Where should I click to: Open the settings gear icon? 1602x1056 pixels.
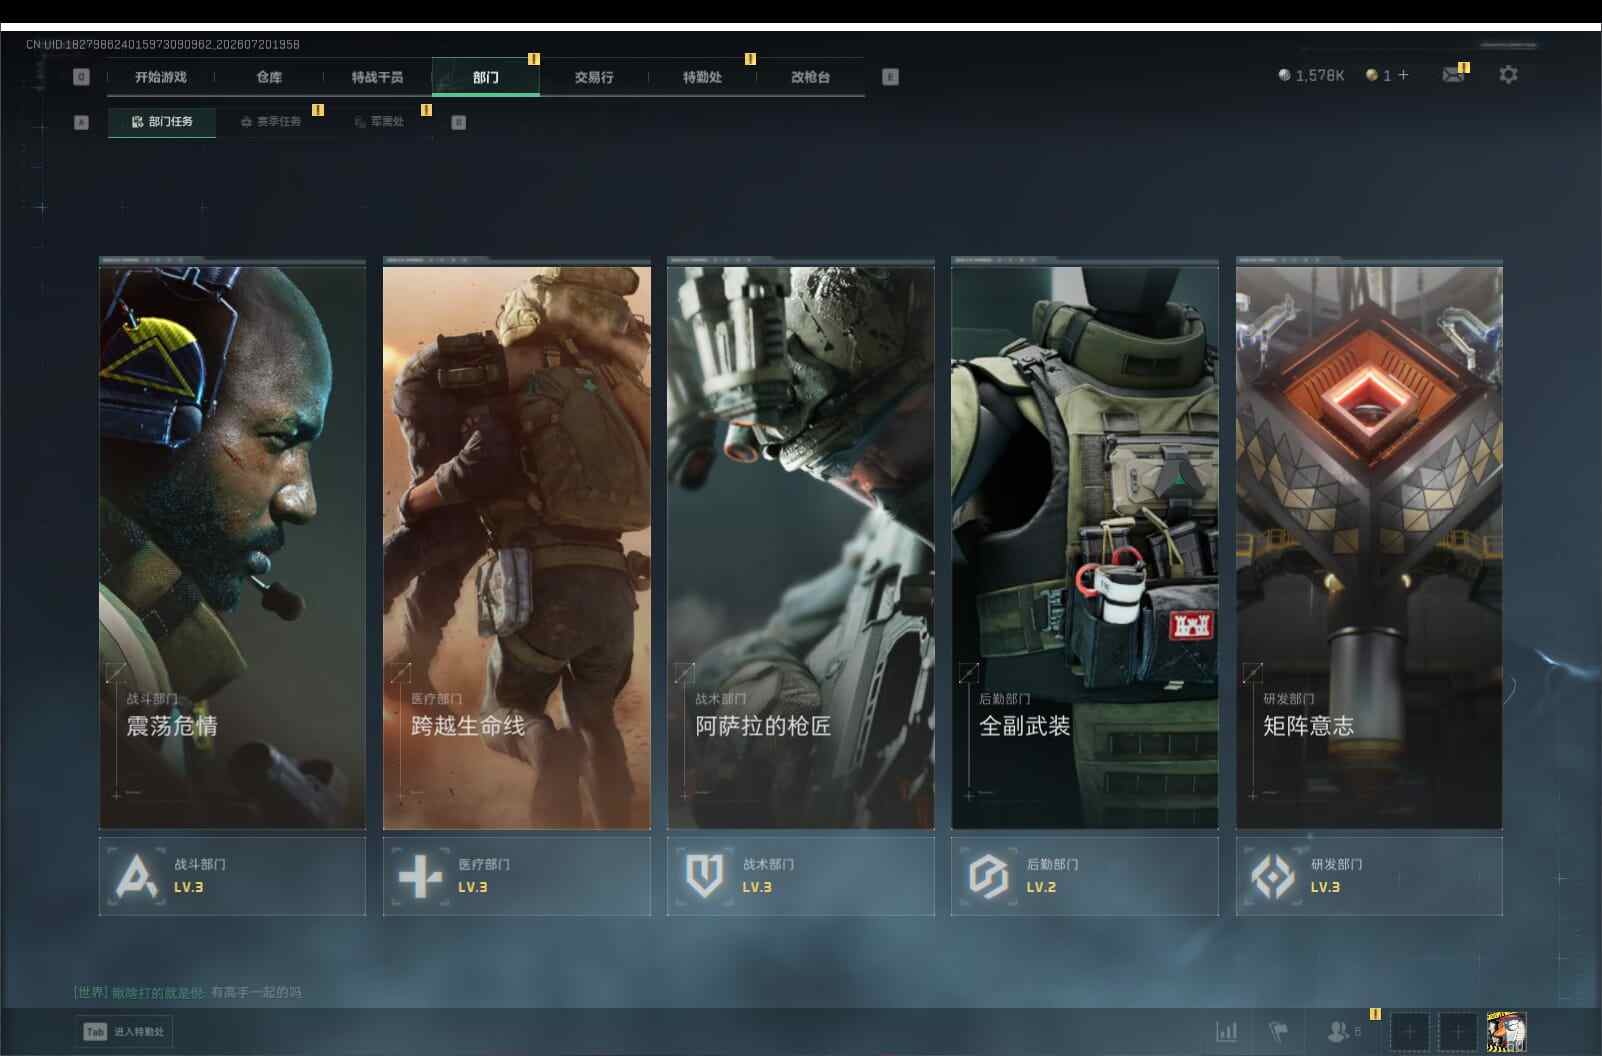(1508, 75)
